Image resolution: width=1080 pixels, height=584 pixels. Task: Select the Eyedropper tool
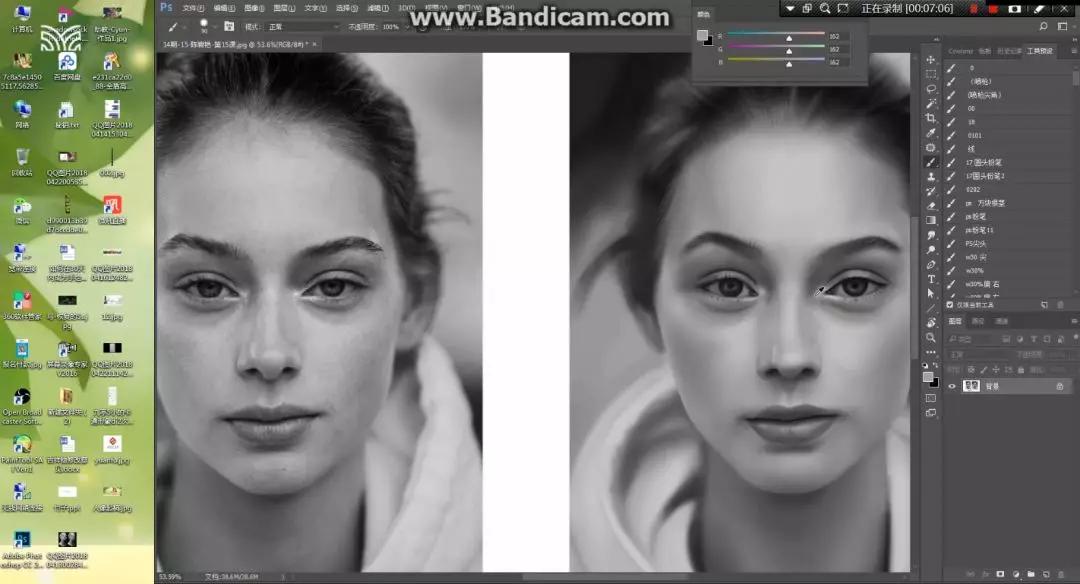pyautogui.click(x=931, y=132)
